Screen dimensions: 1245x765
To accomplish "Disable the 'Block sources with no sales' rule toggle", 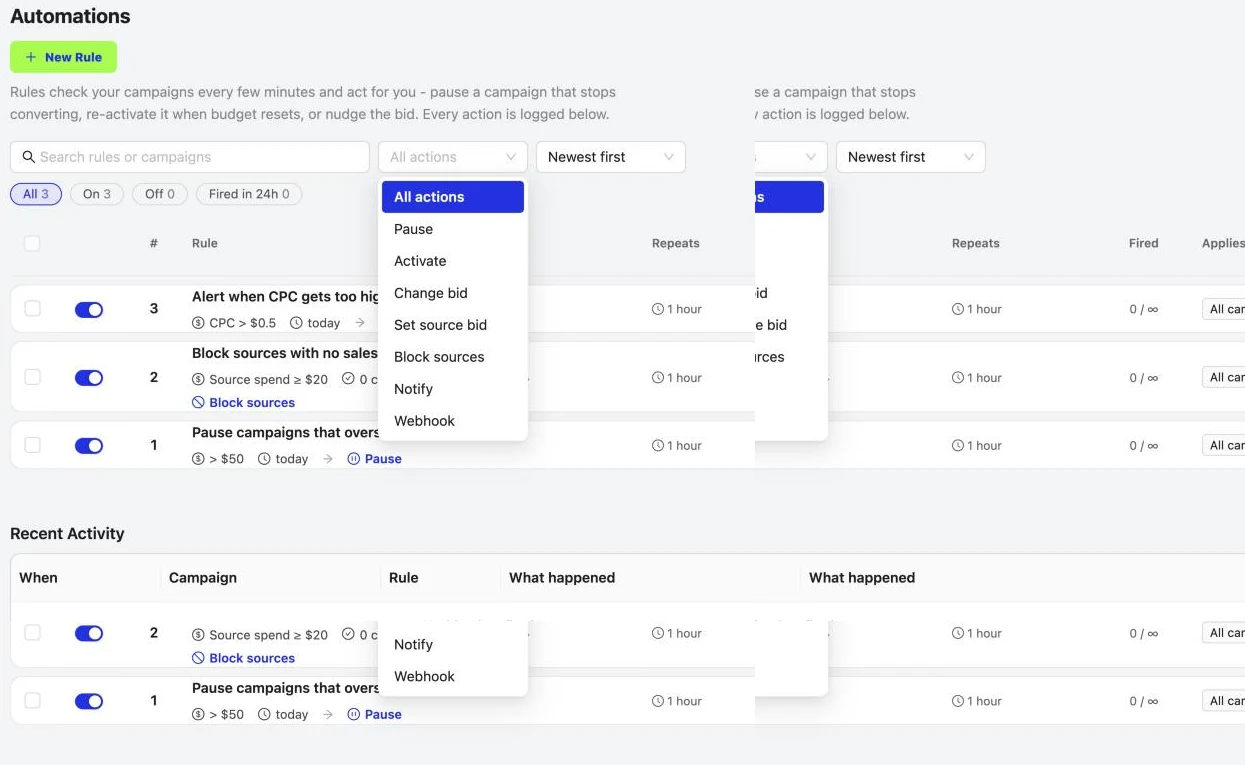I will coord(89,378).
